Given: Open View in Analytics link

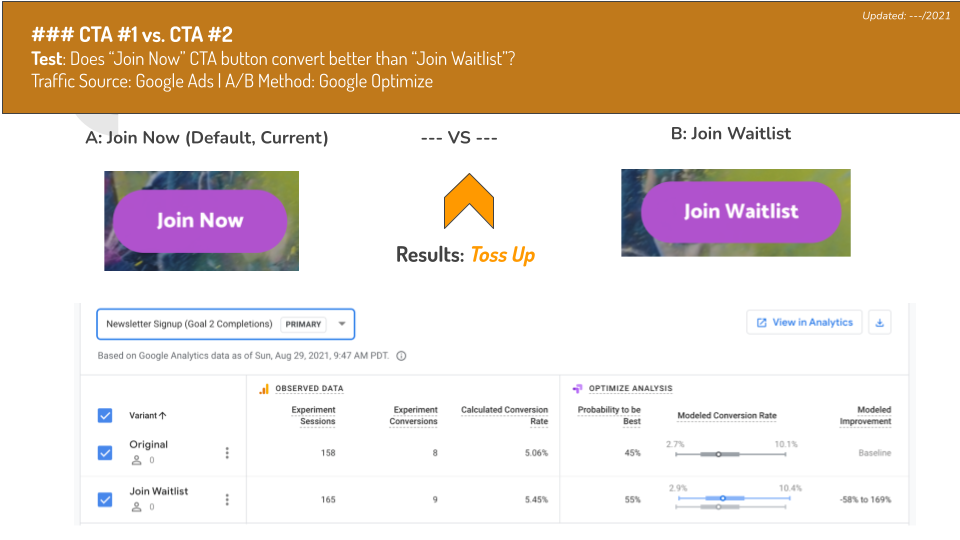Looking at the screenshot, I should [804, 323].
